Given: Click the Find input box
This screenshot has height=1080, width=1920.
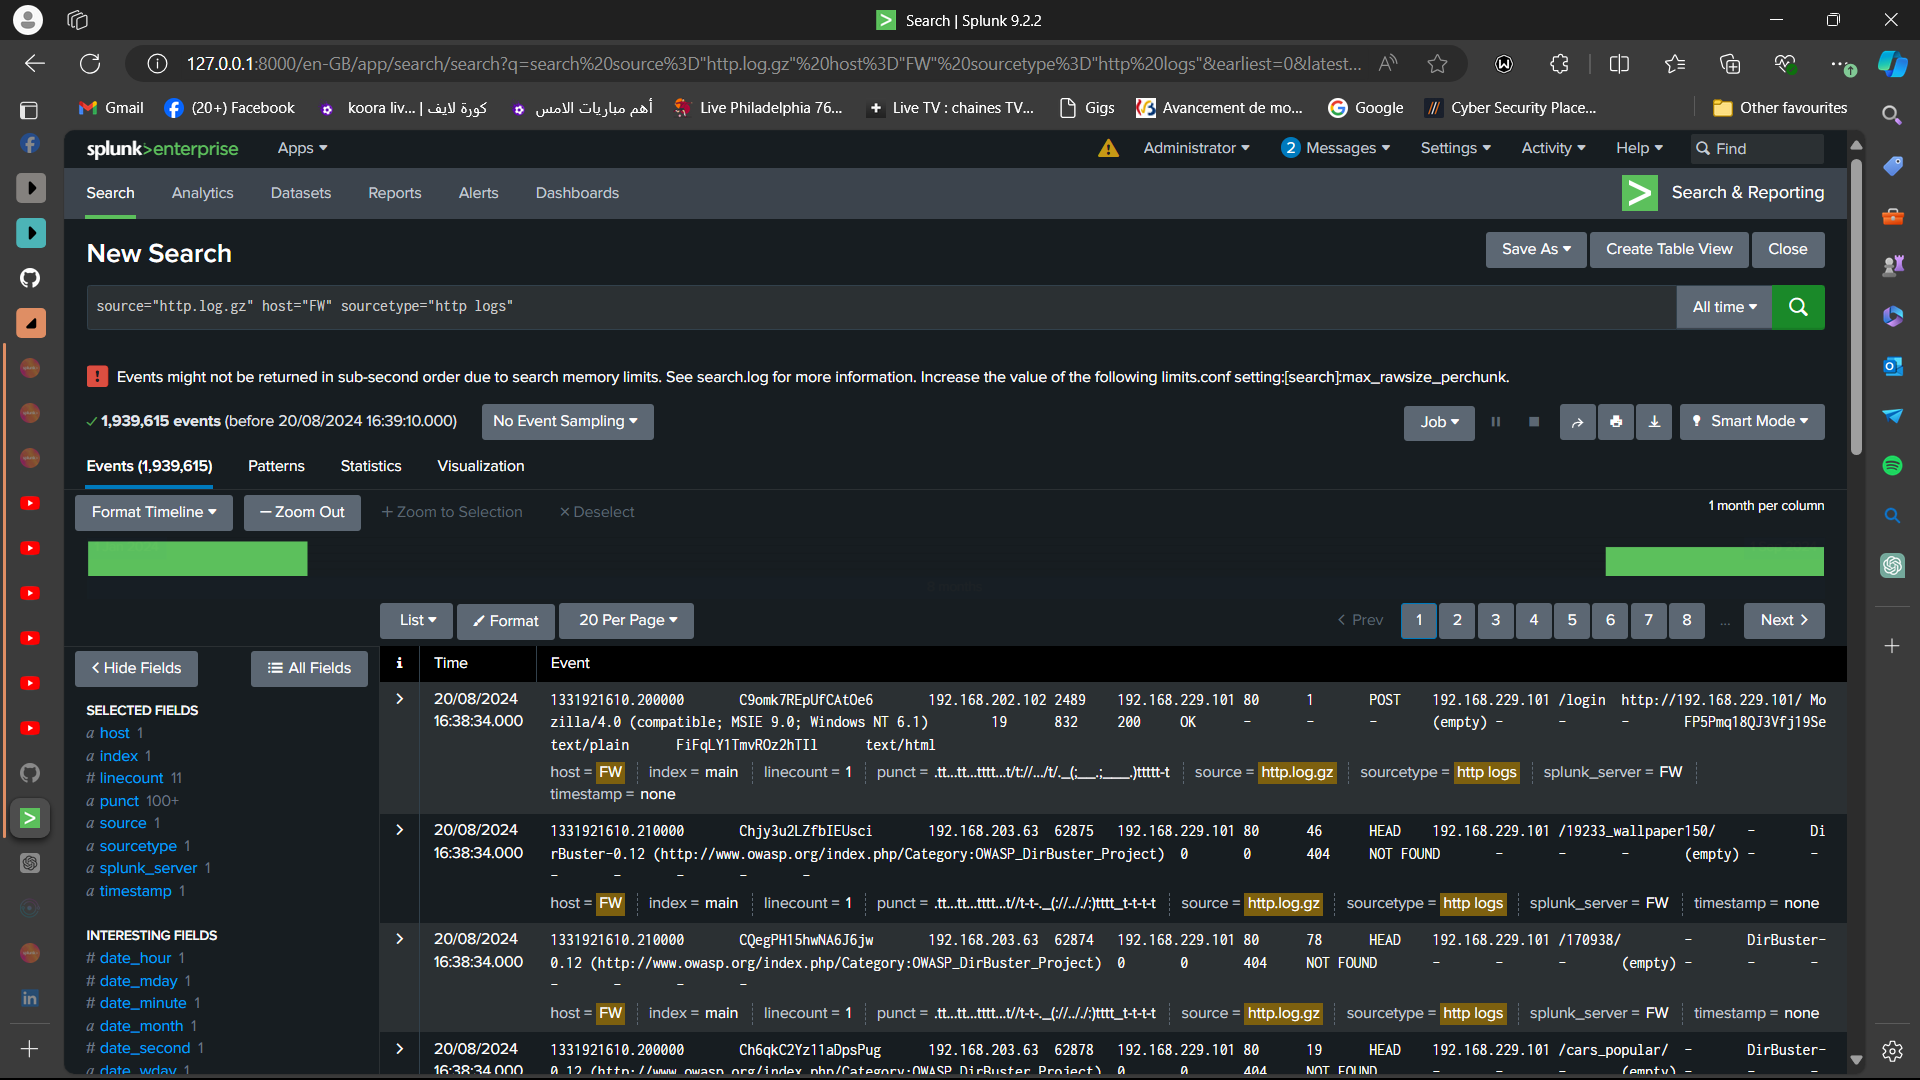Looking at the screenshot, I should (1758, 148).
